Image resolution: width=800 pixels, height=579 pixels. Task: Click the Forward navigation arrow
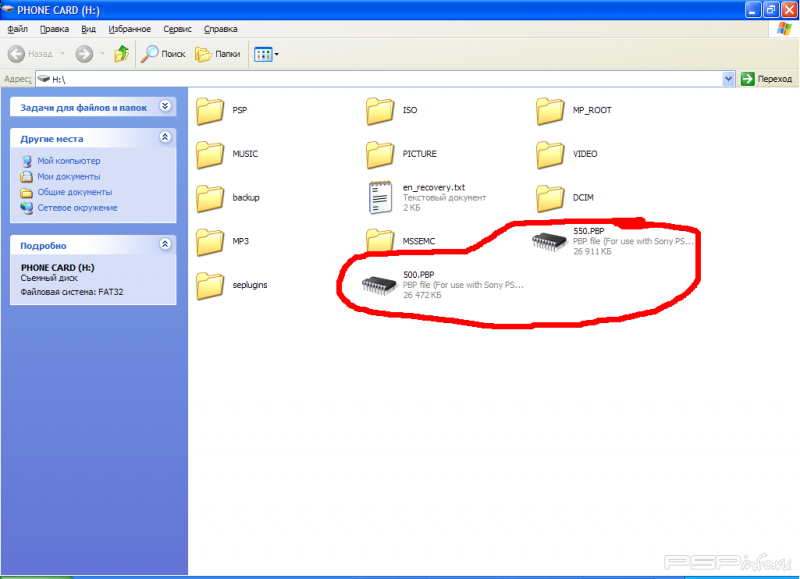tap(84, 54)
